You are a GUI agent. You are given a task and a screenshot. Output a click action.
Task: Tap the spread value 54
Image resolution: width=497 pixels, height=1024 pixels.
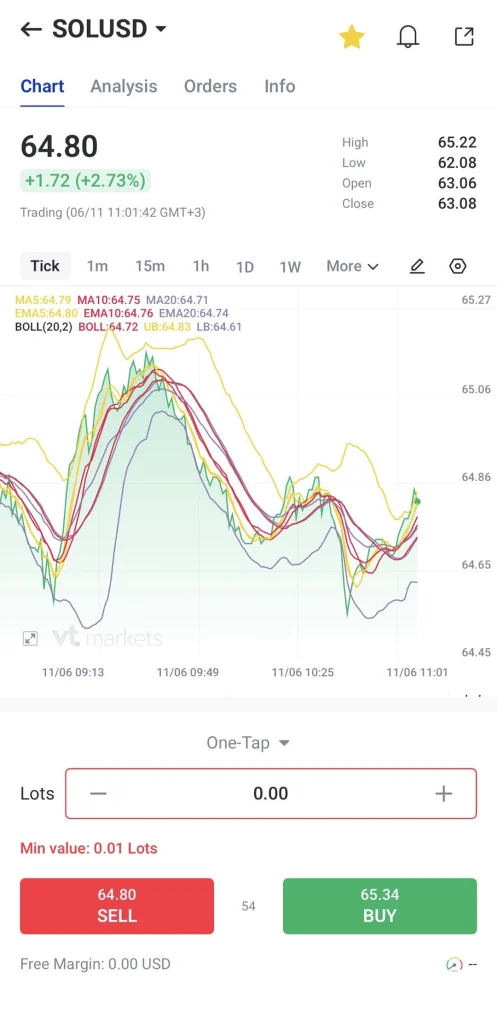248,906
